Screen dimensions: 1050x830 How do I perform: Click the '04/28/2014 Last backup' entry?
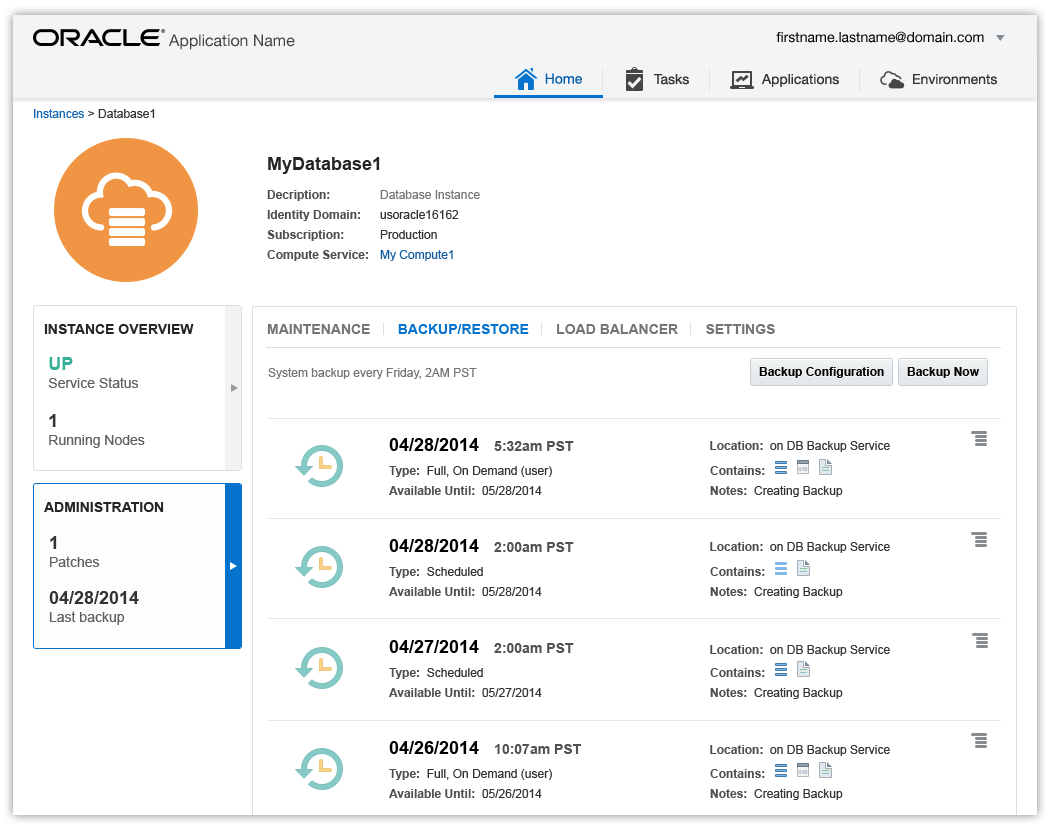click(94, 607)
